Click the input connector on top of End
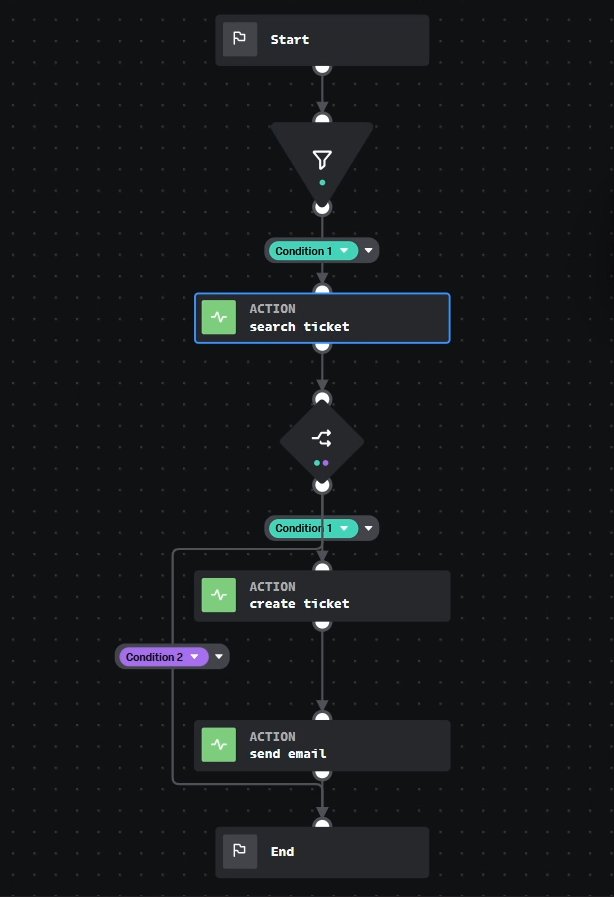Image resolution: width=614 pixels, height=897 pixels. tap(322, 824)
